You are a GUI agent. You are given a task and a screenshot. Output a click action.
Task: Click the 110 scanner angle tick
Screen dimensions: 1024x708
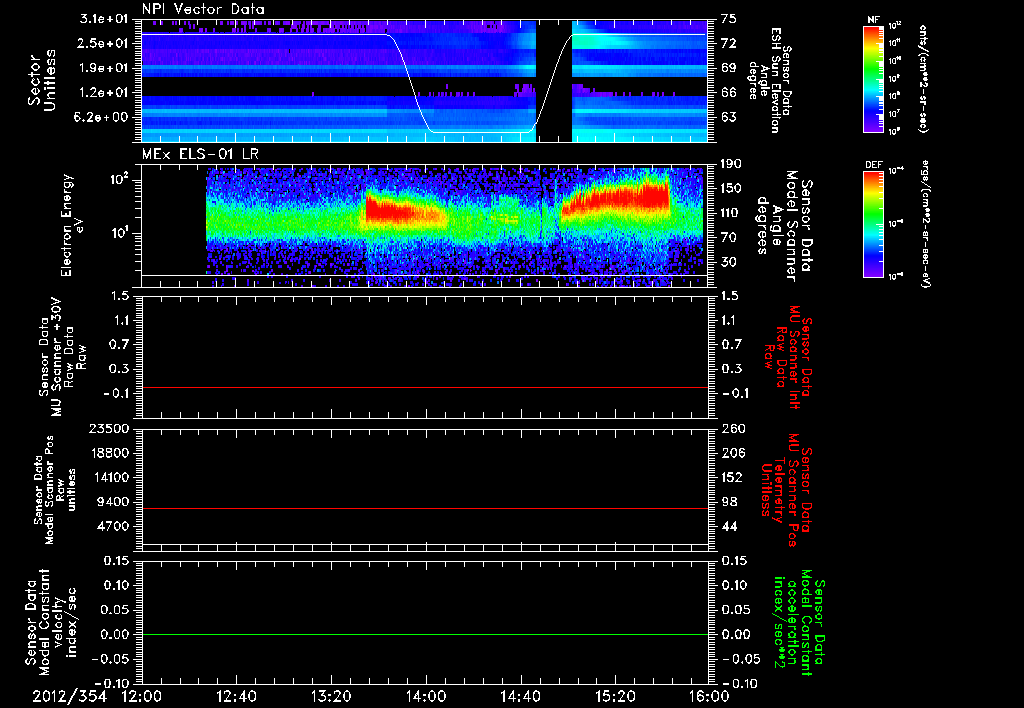coord(731,213)
